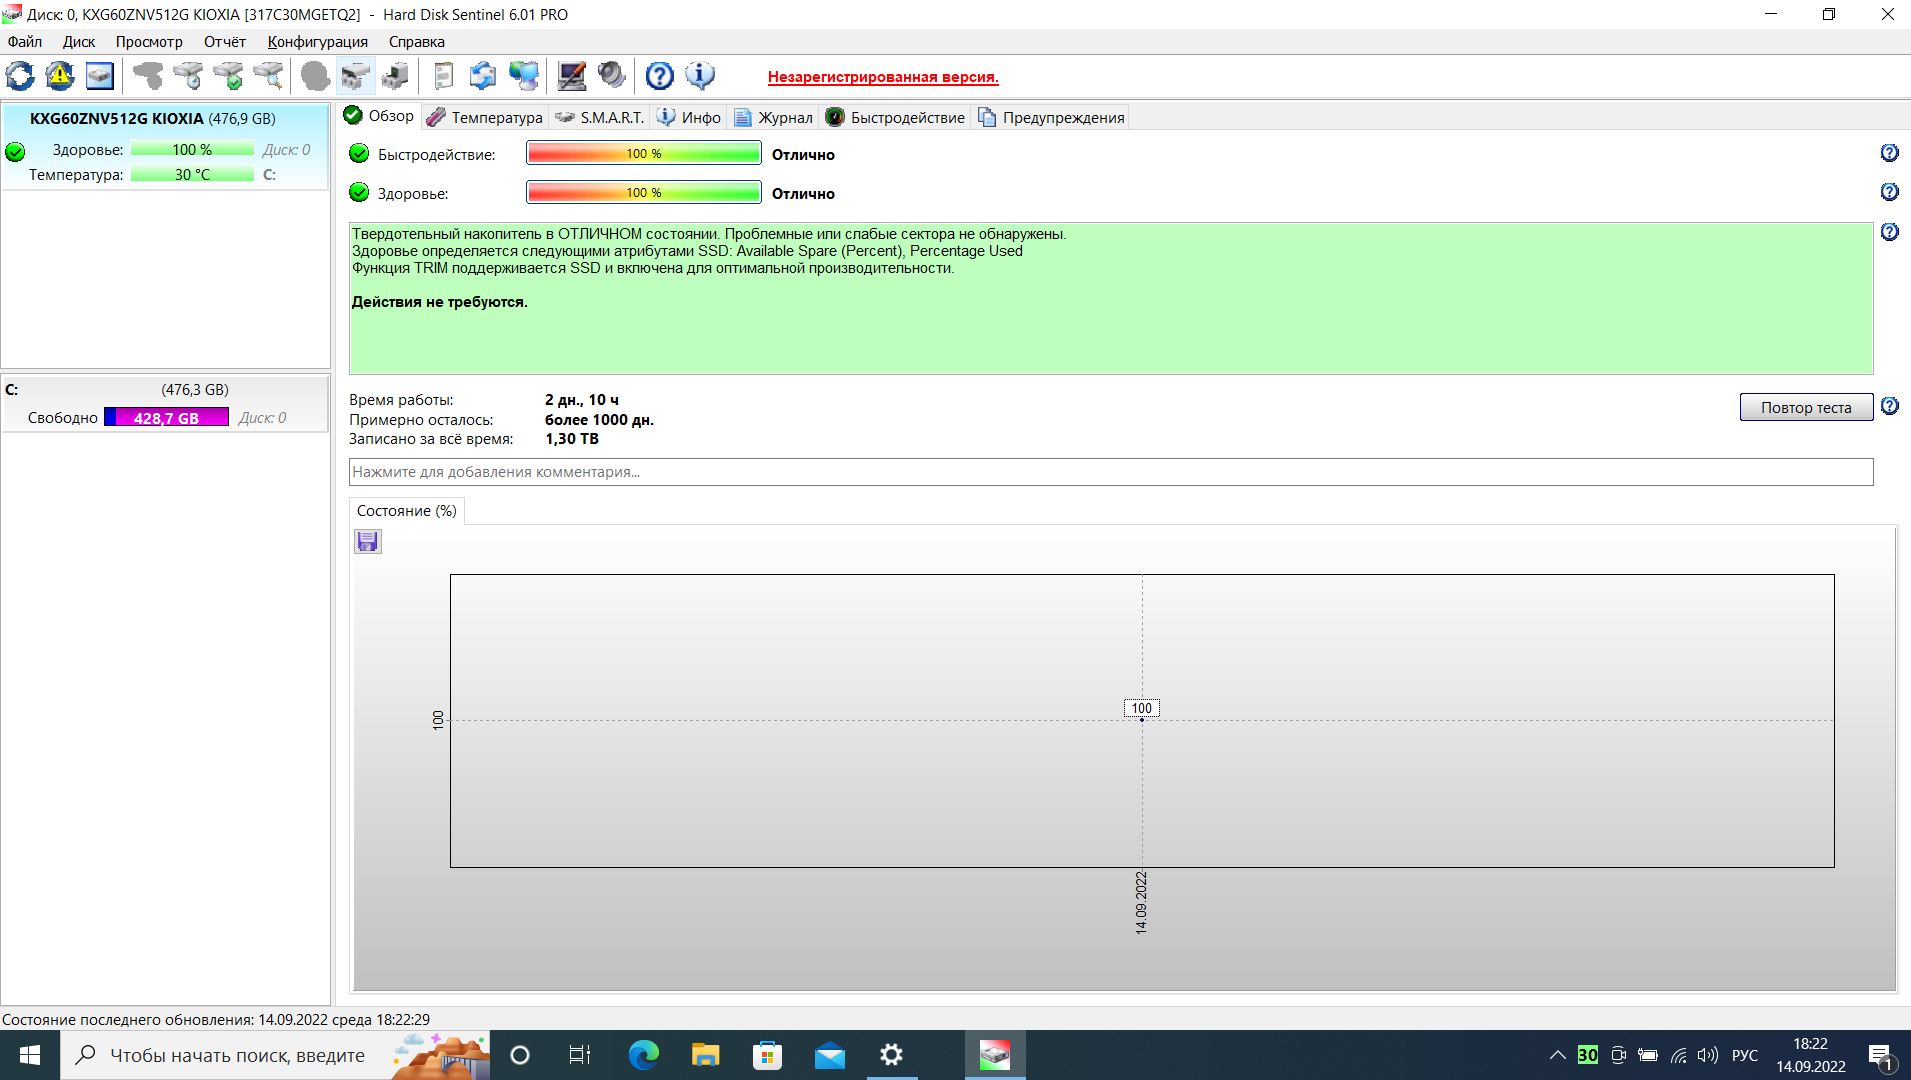This screenshot has width=1911, height=1080.
Task: Click the taskbar search box
Action: [x=275, y=1055]
